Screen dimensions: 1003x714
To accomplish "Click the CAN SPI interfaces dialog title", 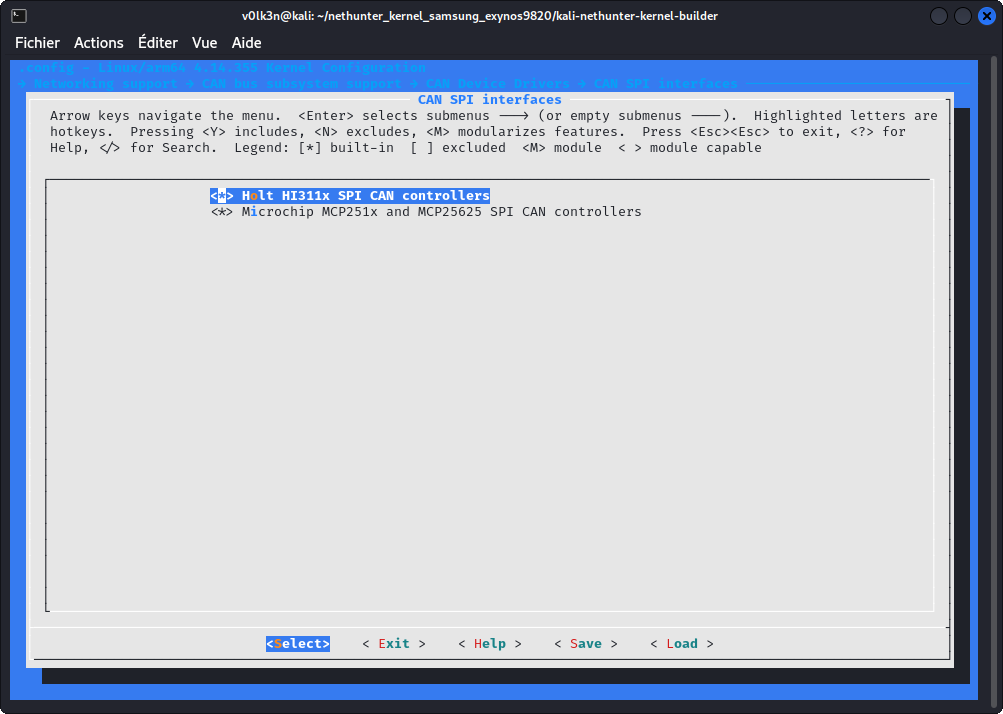I will 489,100.
